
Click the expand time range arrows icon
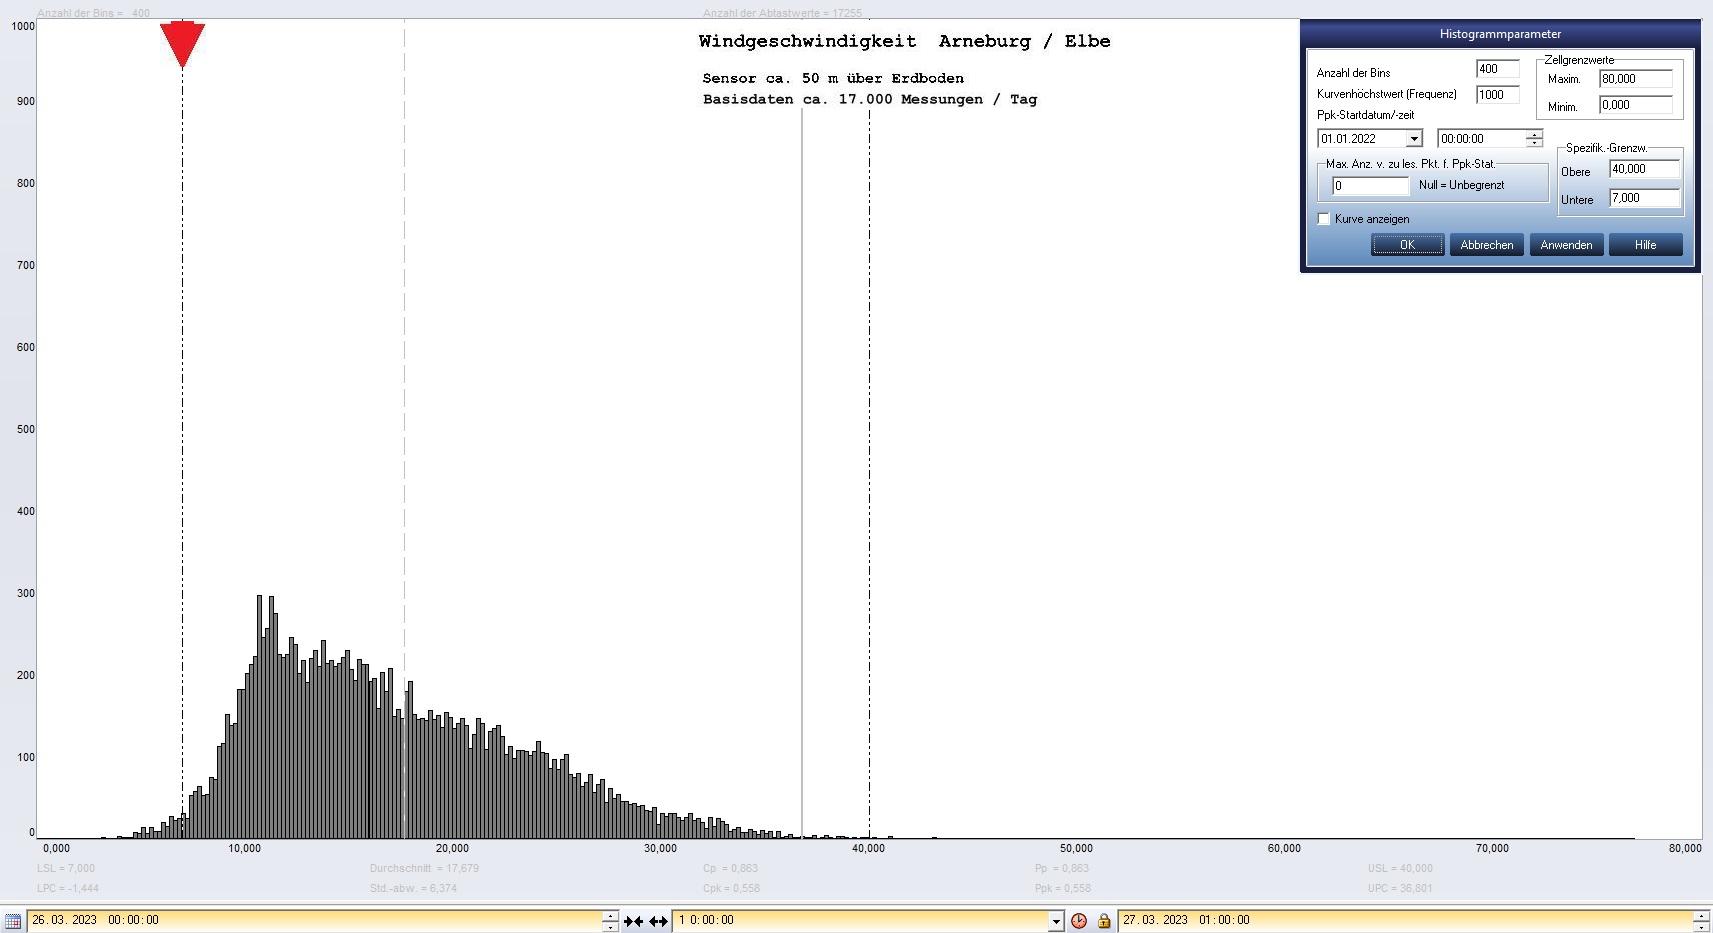pos(658,921)
